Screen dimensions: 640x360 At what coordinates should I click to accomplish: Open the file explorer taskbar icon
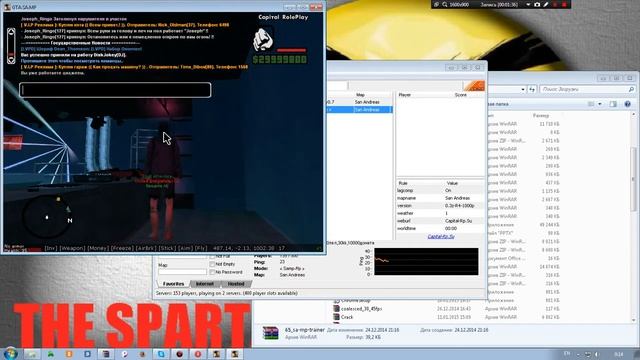[32, 354]
